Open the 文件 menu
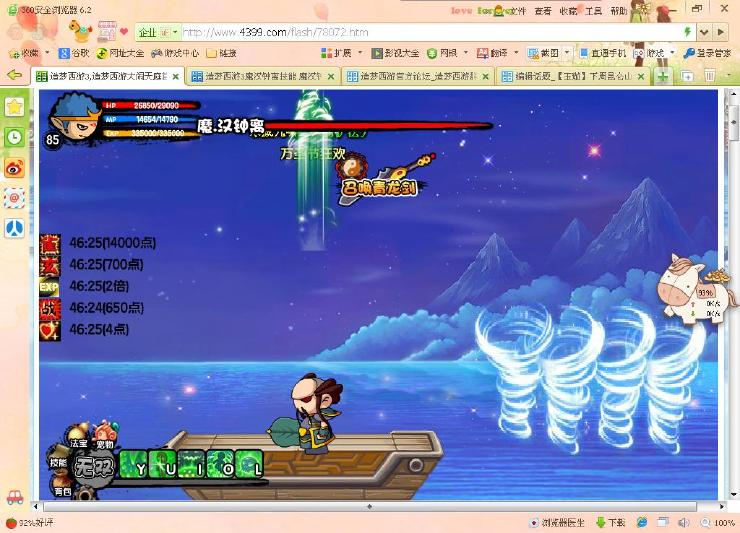Screen dimensions: 740x533 coord(517,10)
